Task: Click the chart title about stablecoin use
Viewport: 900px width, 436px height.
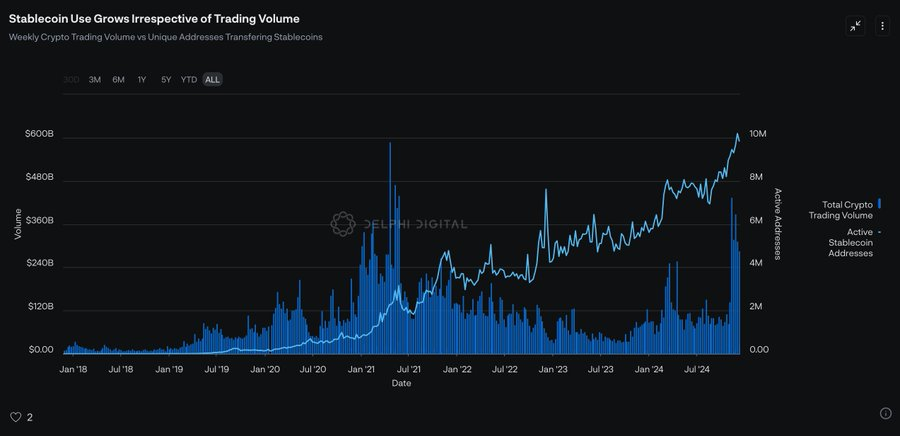Action: point(153,19)
